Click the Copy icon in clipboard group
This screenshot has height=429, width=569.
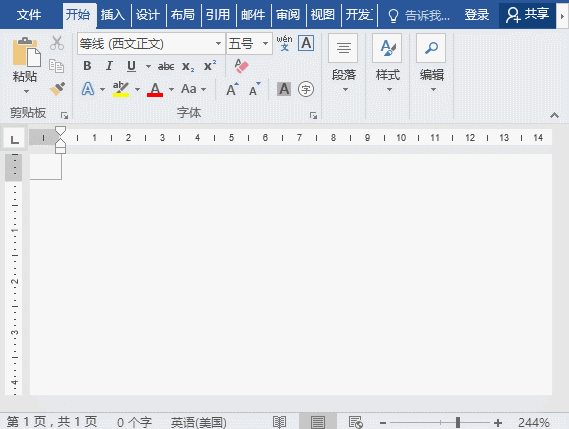[x=57, y=66]
